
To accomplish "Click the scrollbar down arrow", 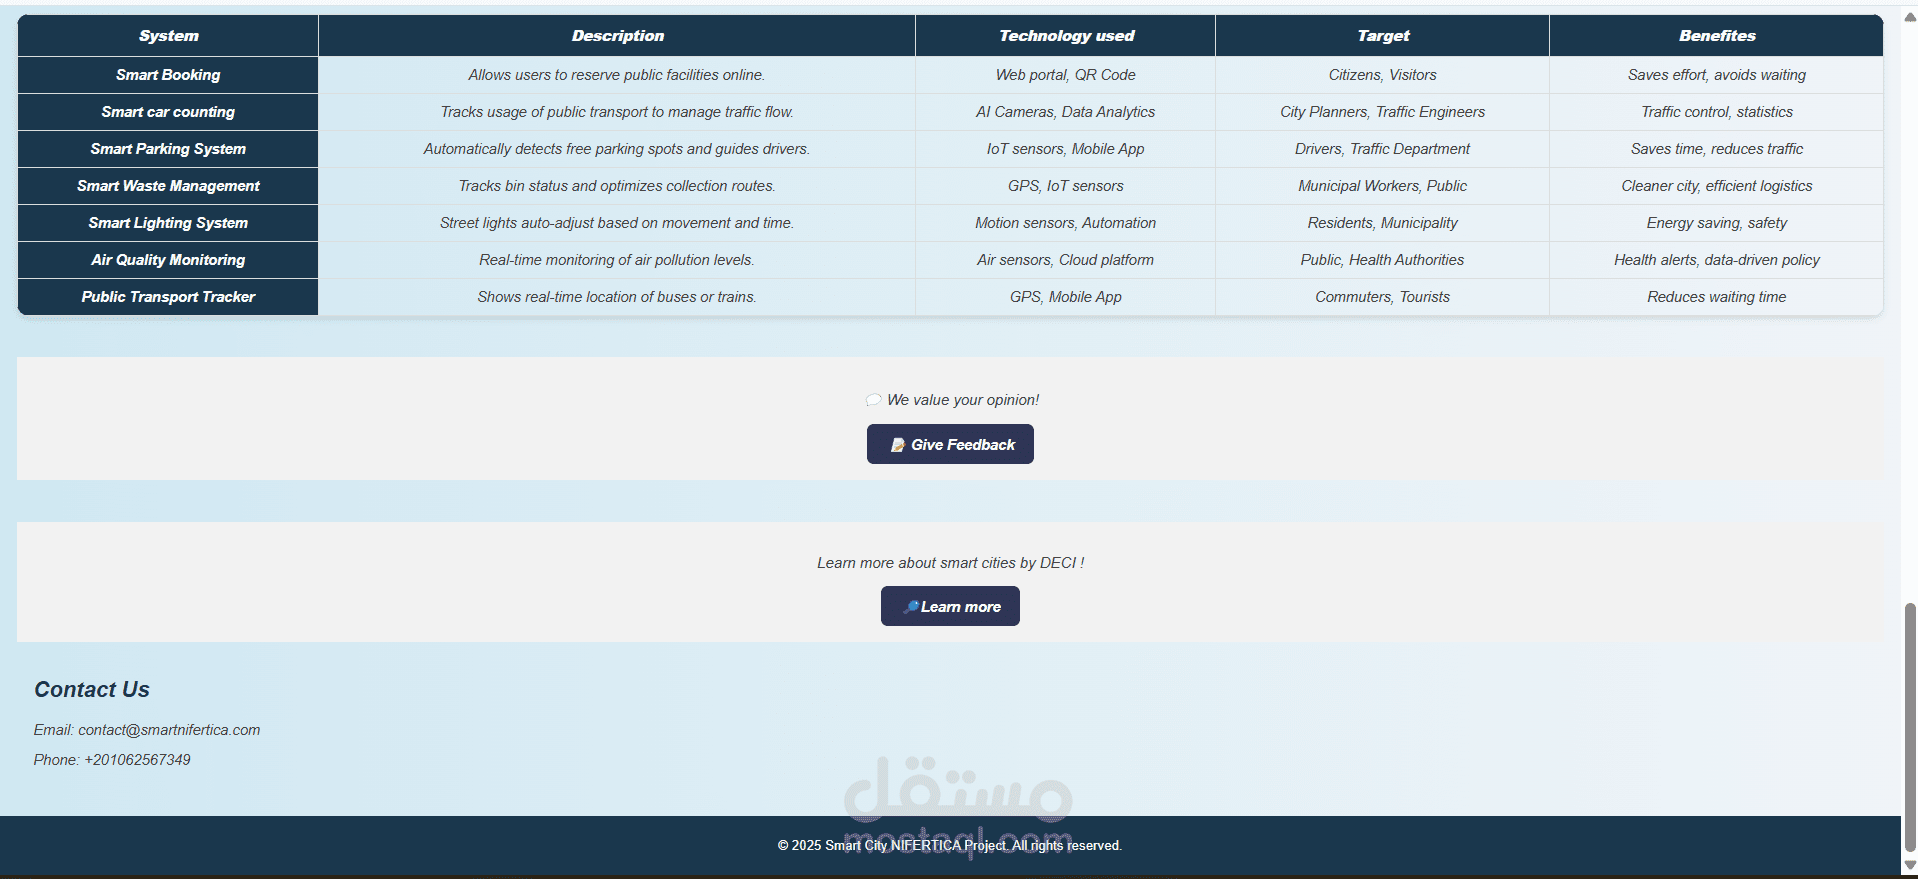I will 1910,866.
